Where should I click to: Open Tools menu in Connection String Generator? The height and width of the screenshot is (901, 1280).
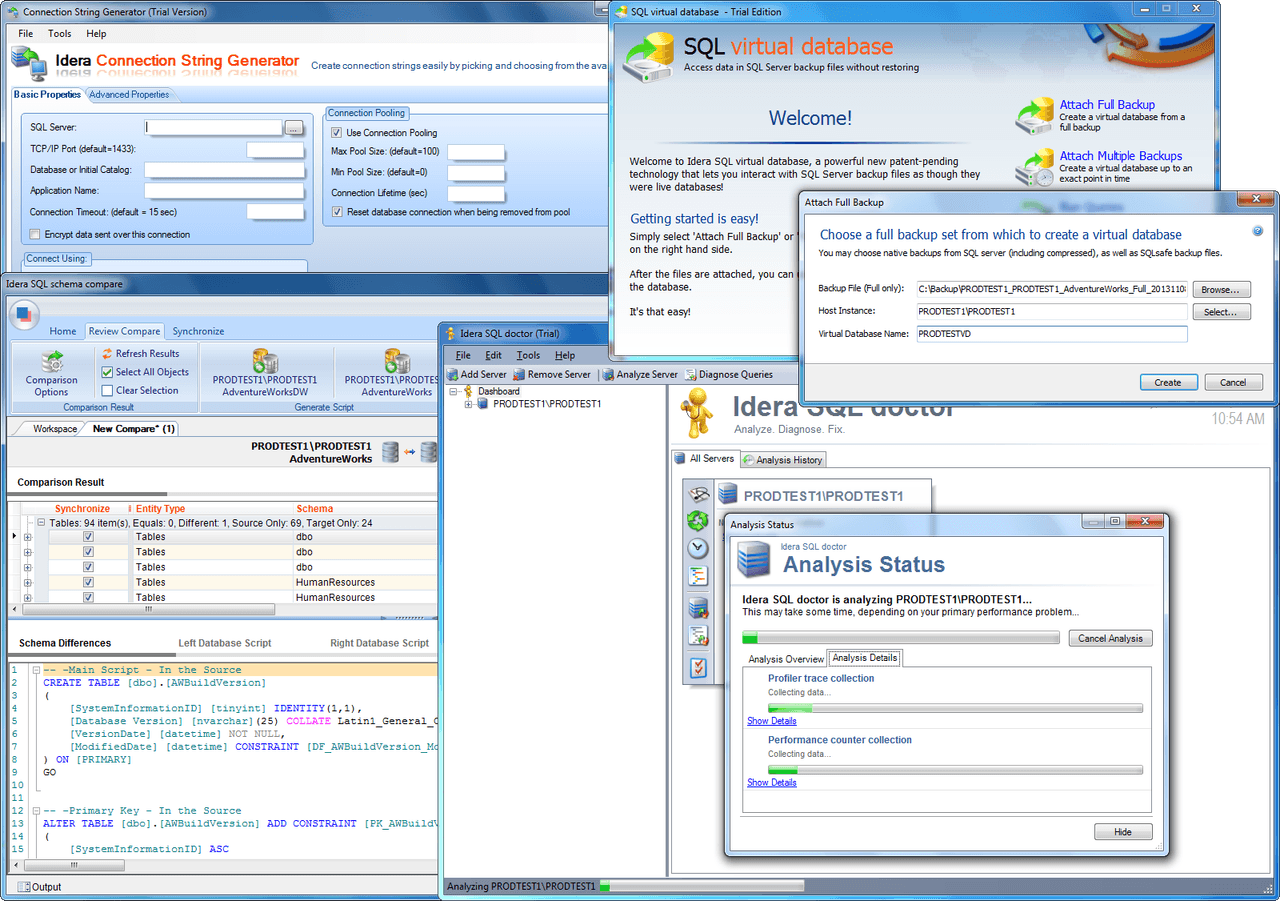click(x=60, y=34)
